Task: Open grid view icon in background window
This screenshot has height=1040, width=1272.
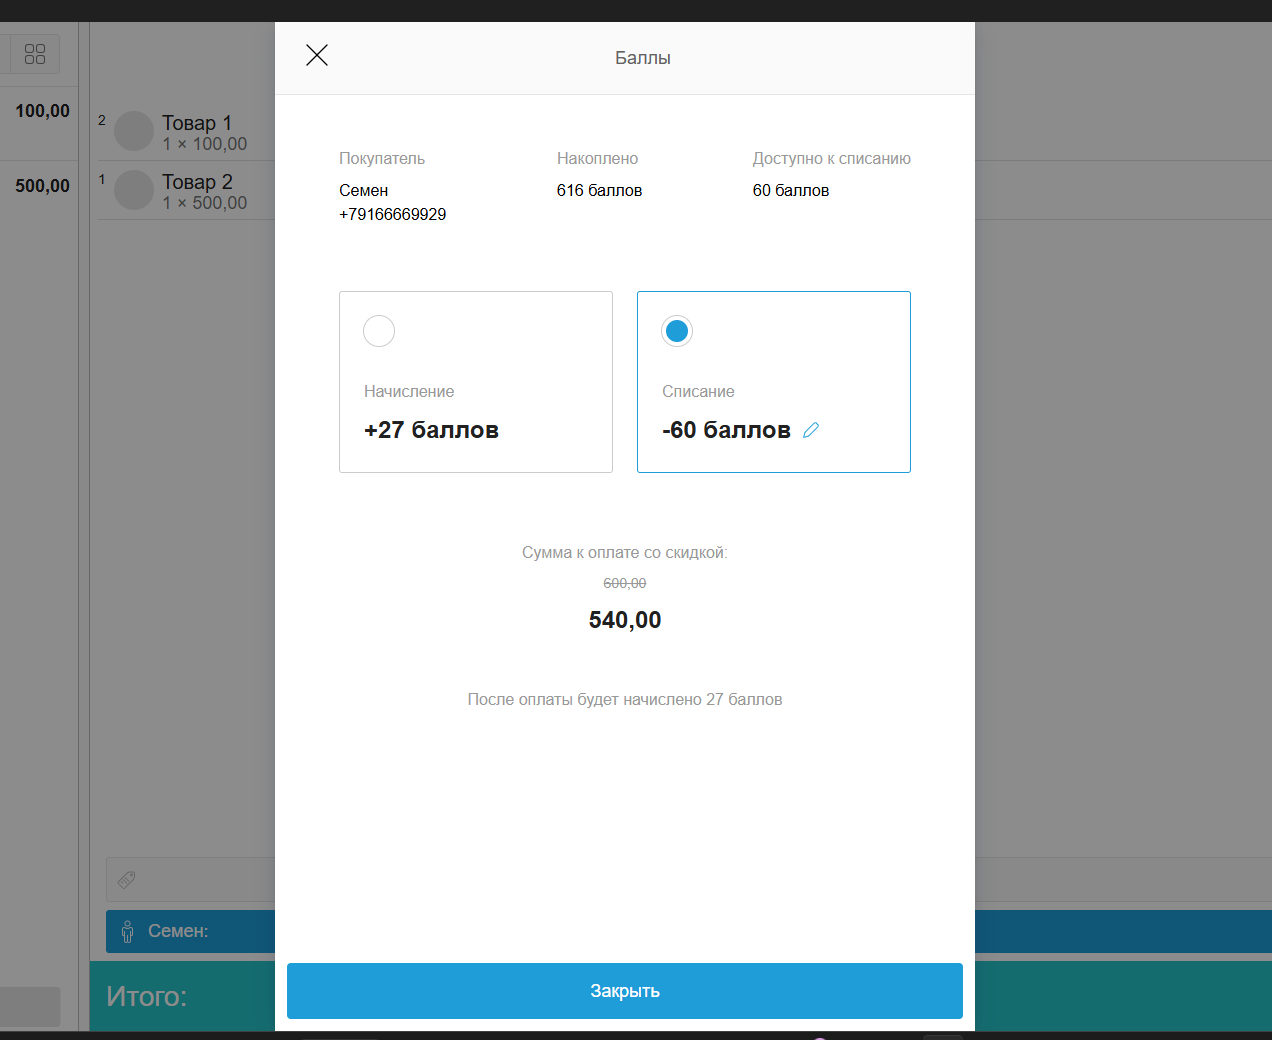Action: (x=35, y=54)
